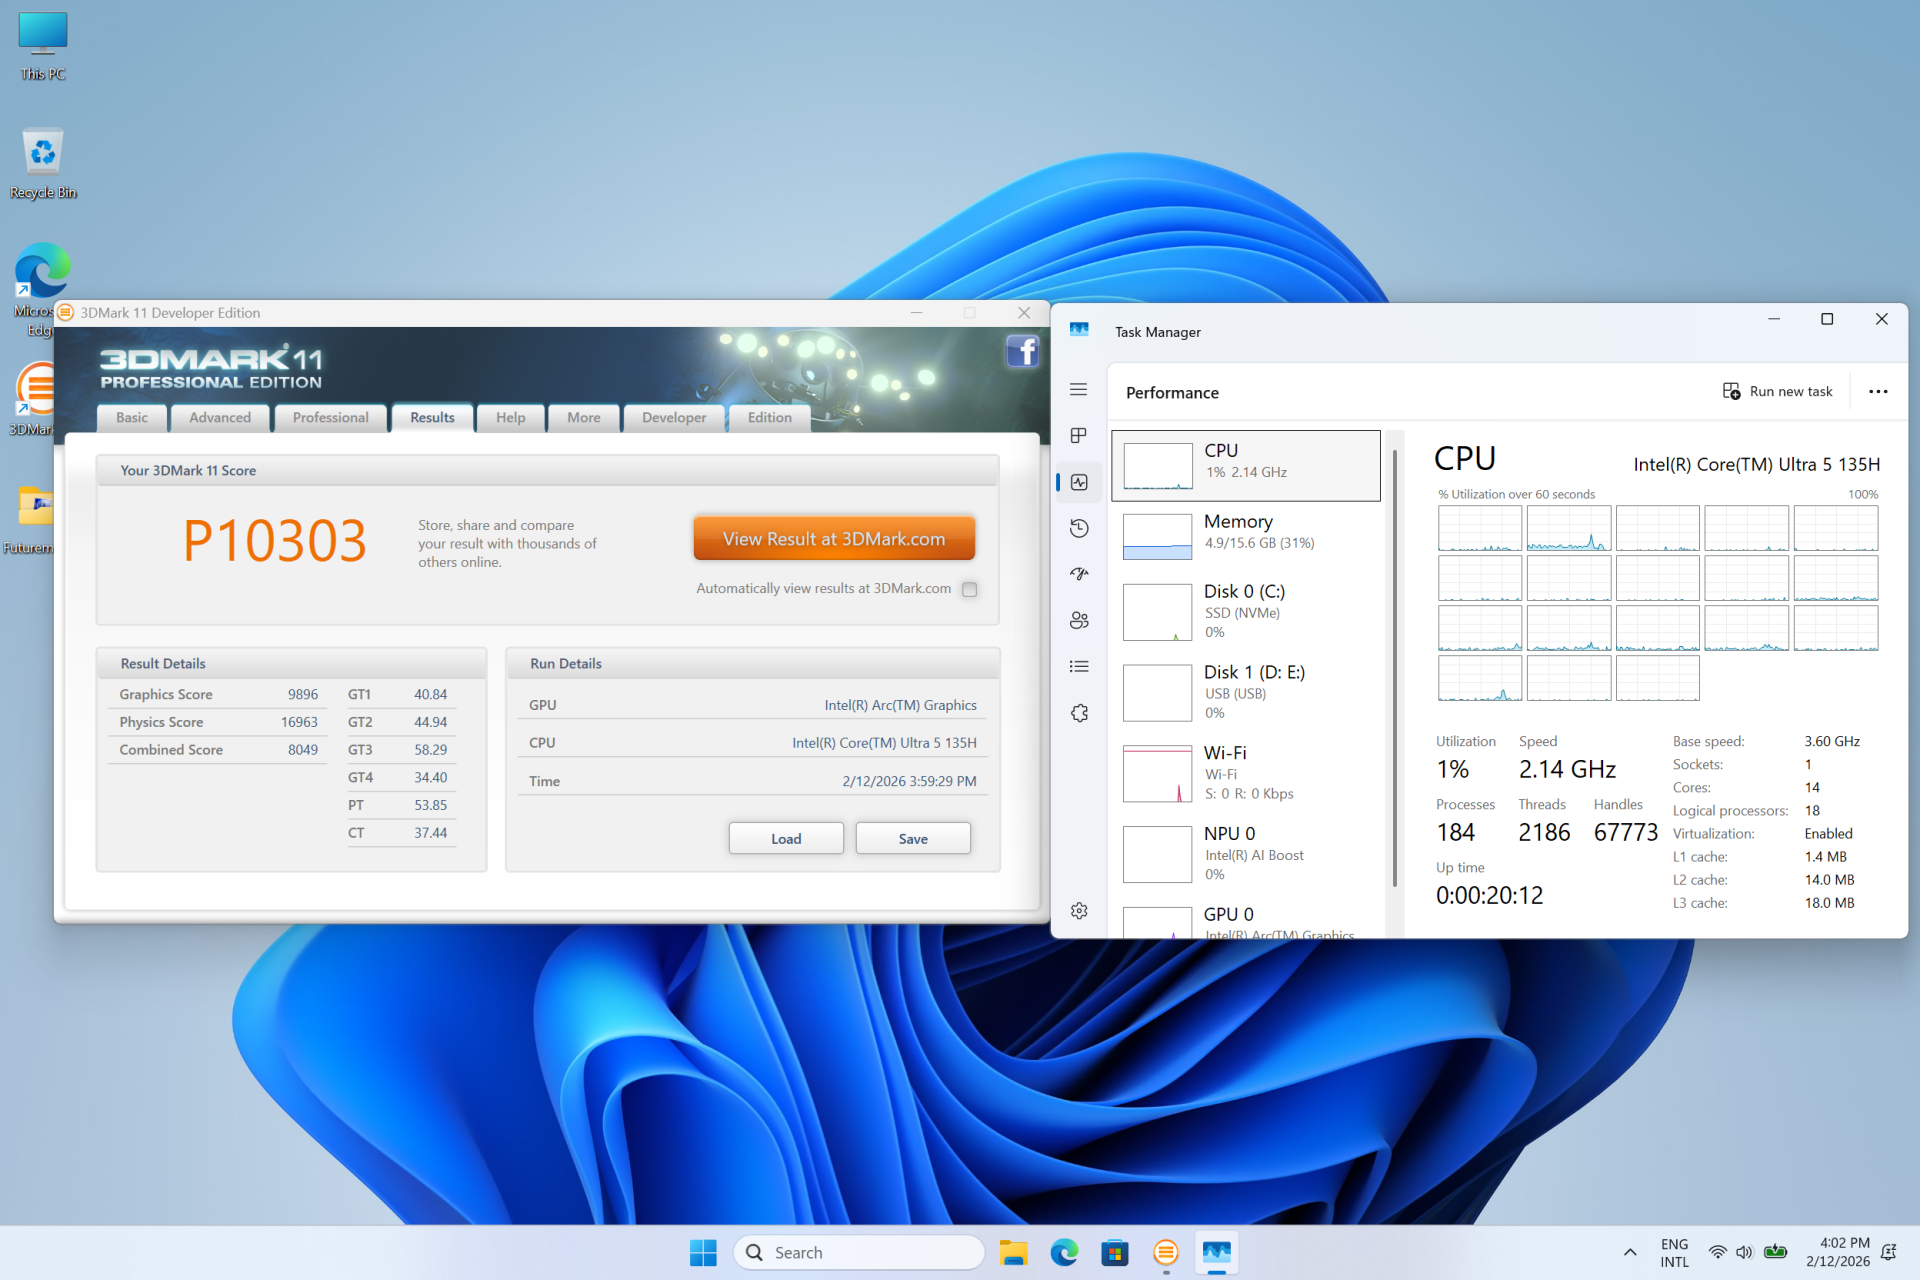Click the Facebook icon in 3DMark

[x=1022, y=352]
